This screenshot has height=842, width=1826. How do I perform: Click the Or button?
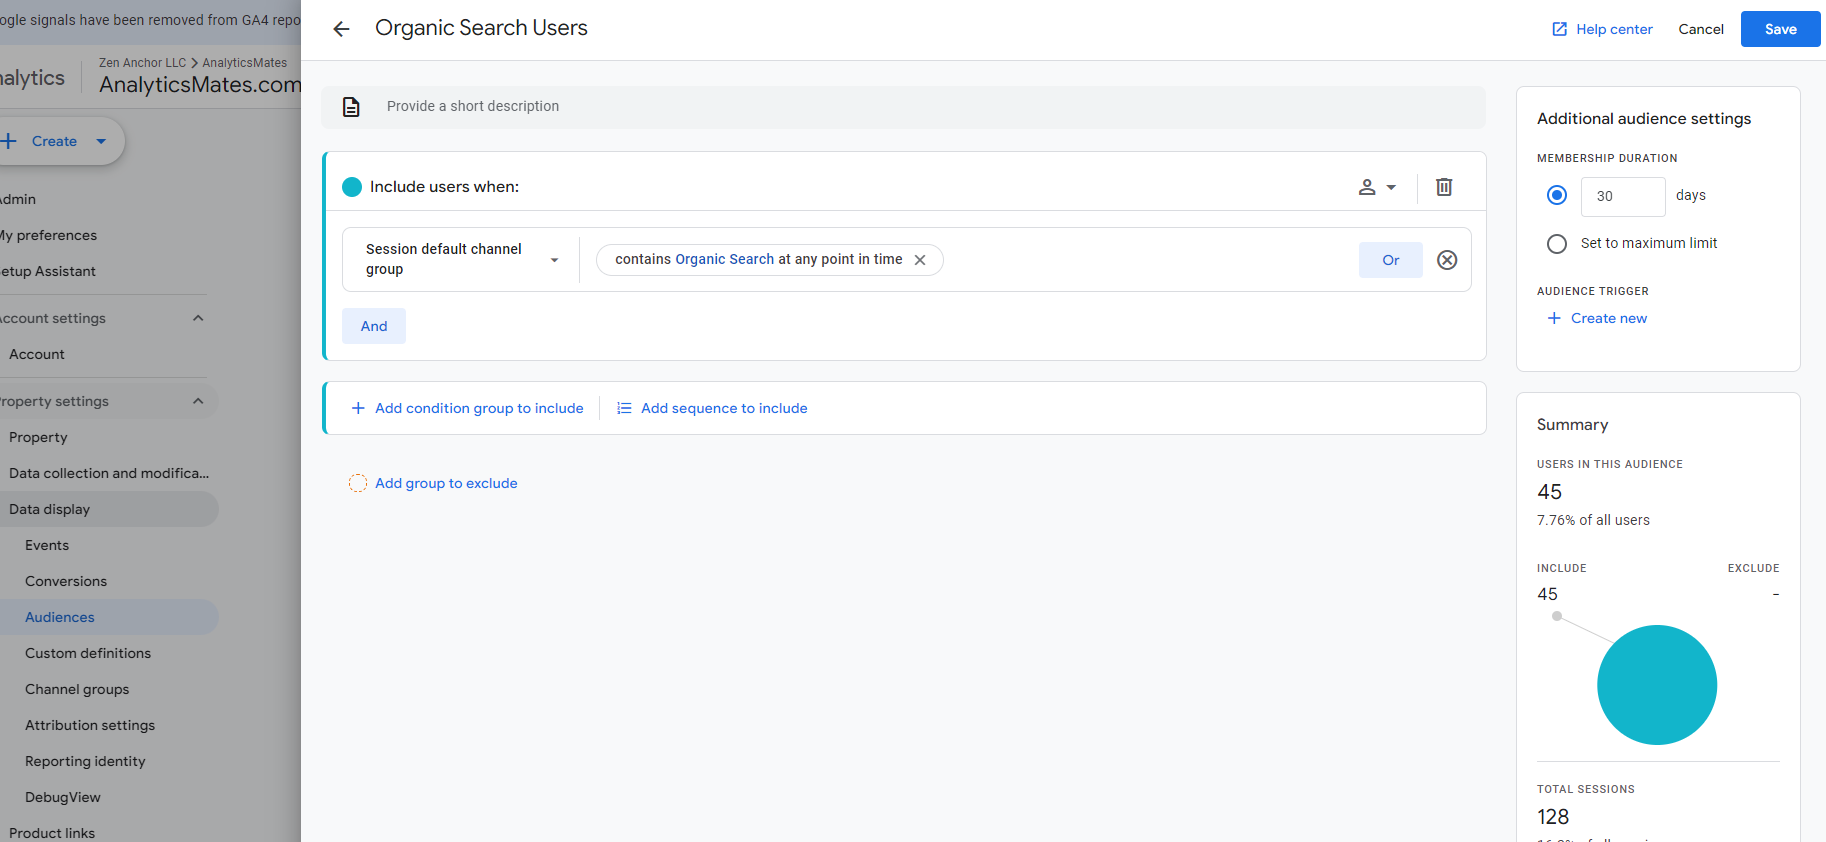coord(1391,260)
